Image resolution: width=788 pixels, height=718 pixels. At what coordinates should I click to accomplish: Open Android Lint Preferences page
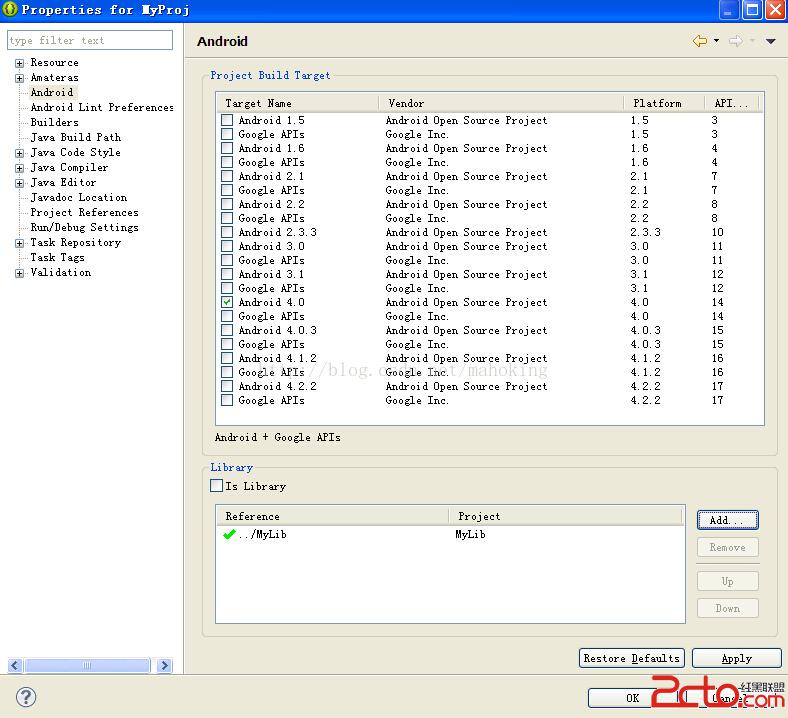[102, 108]
